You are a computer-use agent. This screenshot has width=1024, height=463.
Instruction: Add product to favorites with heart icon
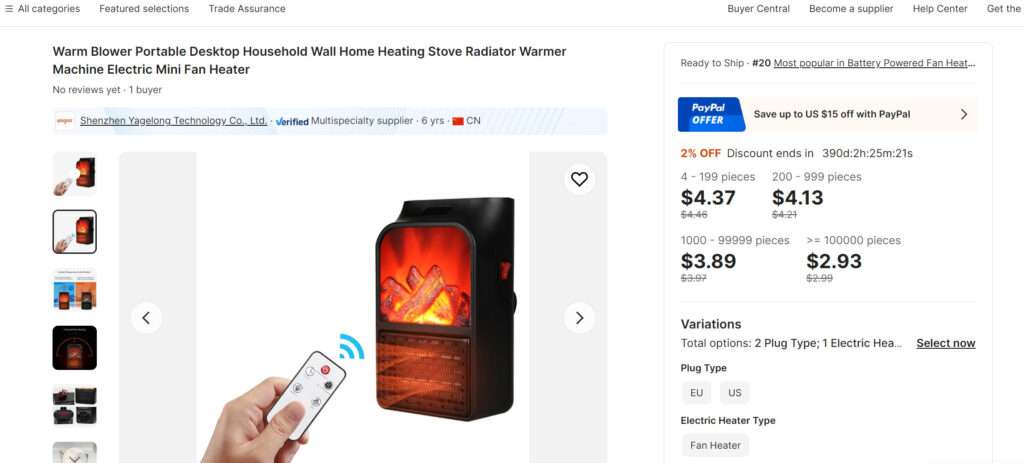click(x=579, y=179)
